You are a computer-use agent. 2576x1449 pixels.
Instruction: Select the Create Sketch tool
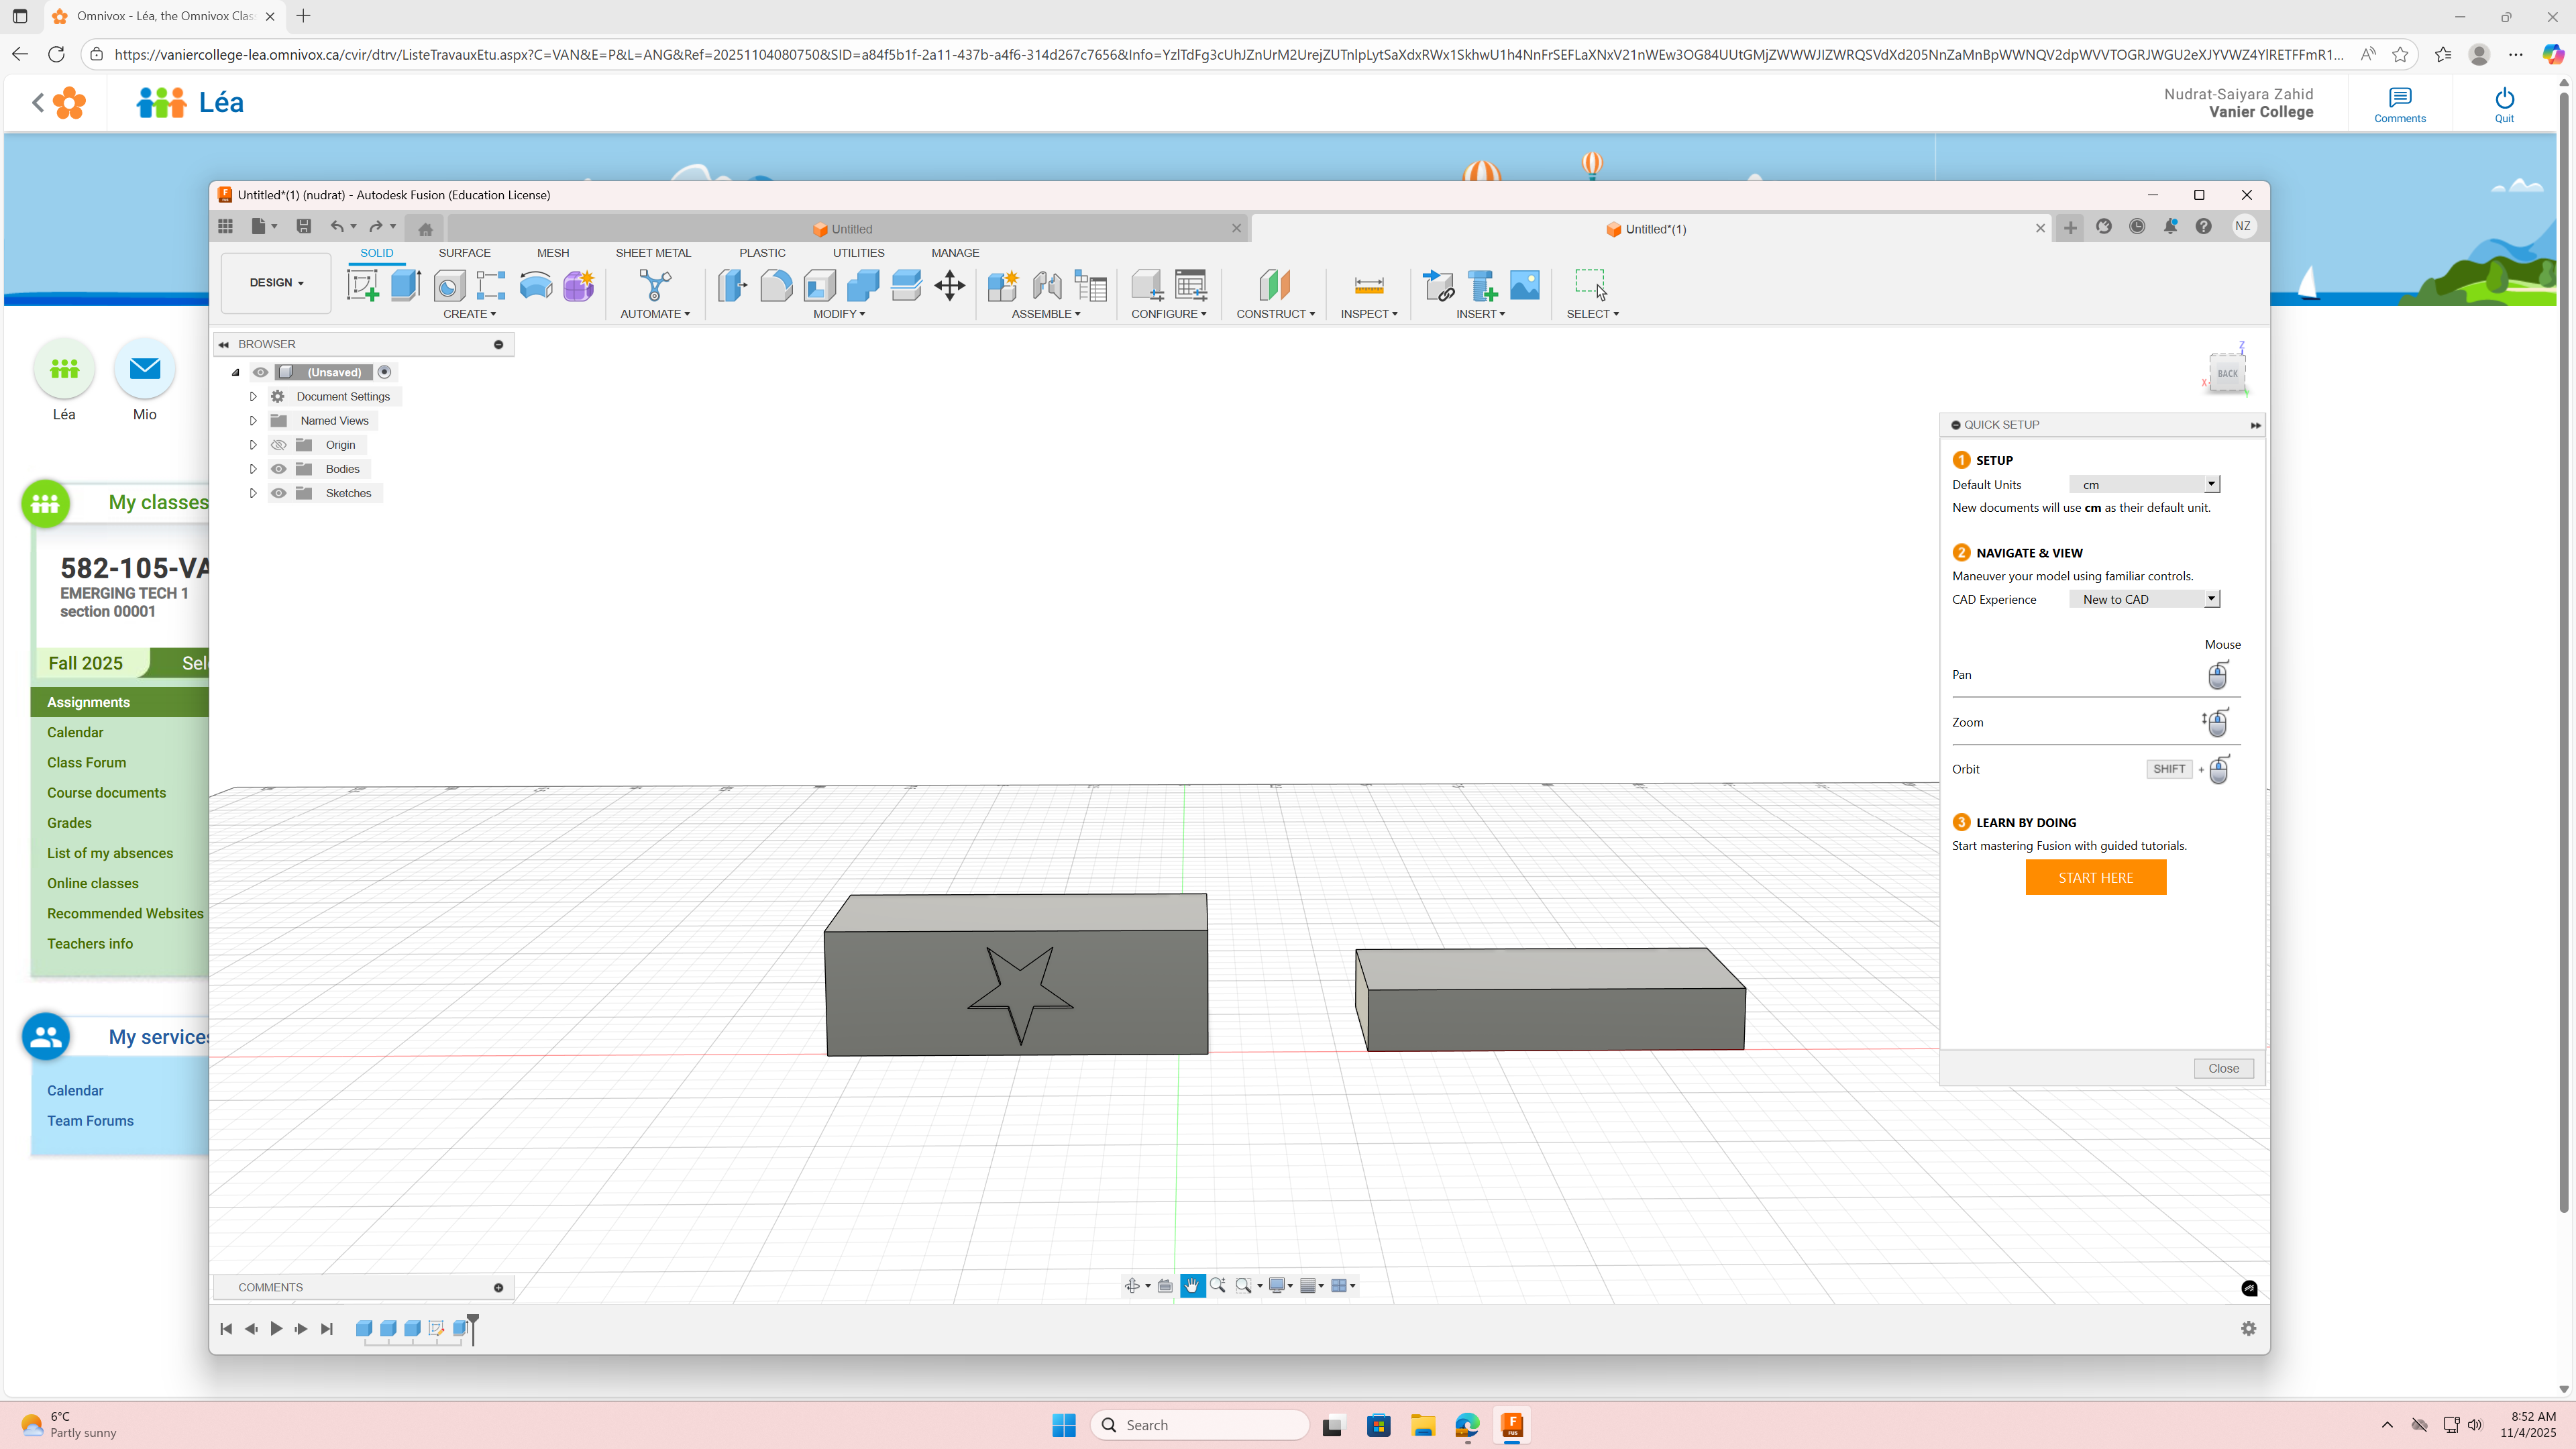click(362, 285)
